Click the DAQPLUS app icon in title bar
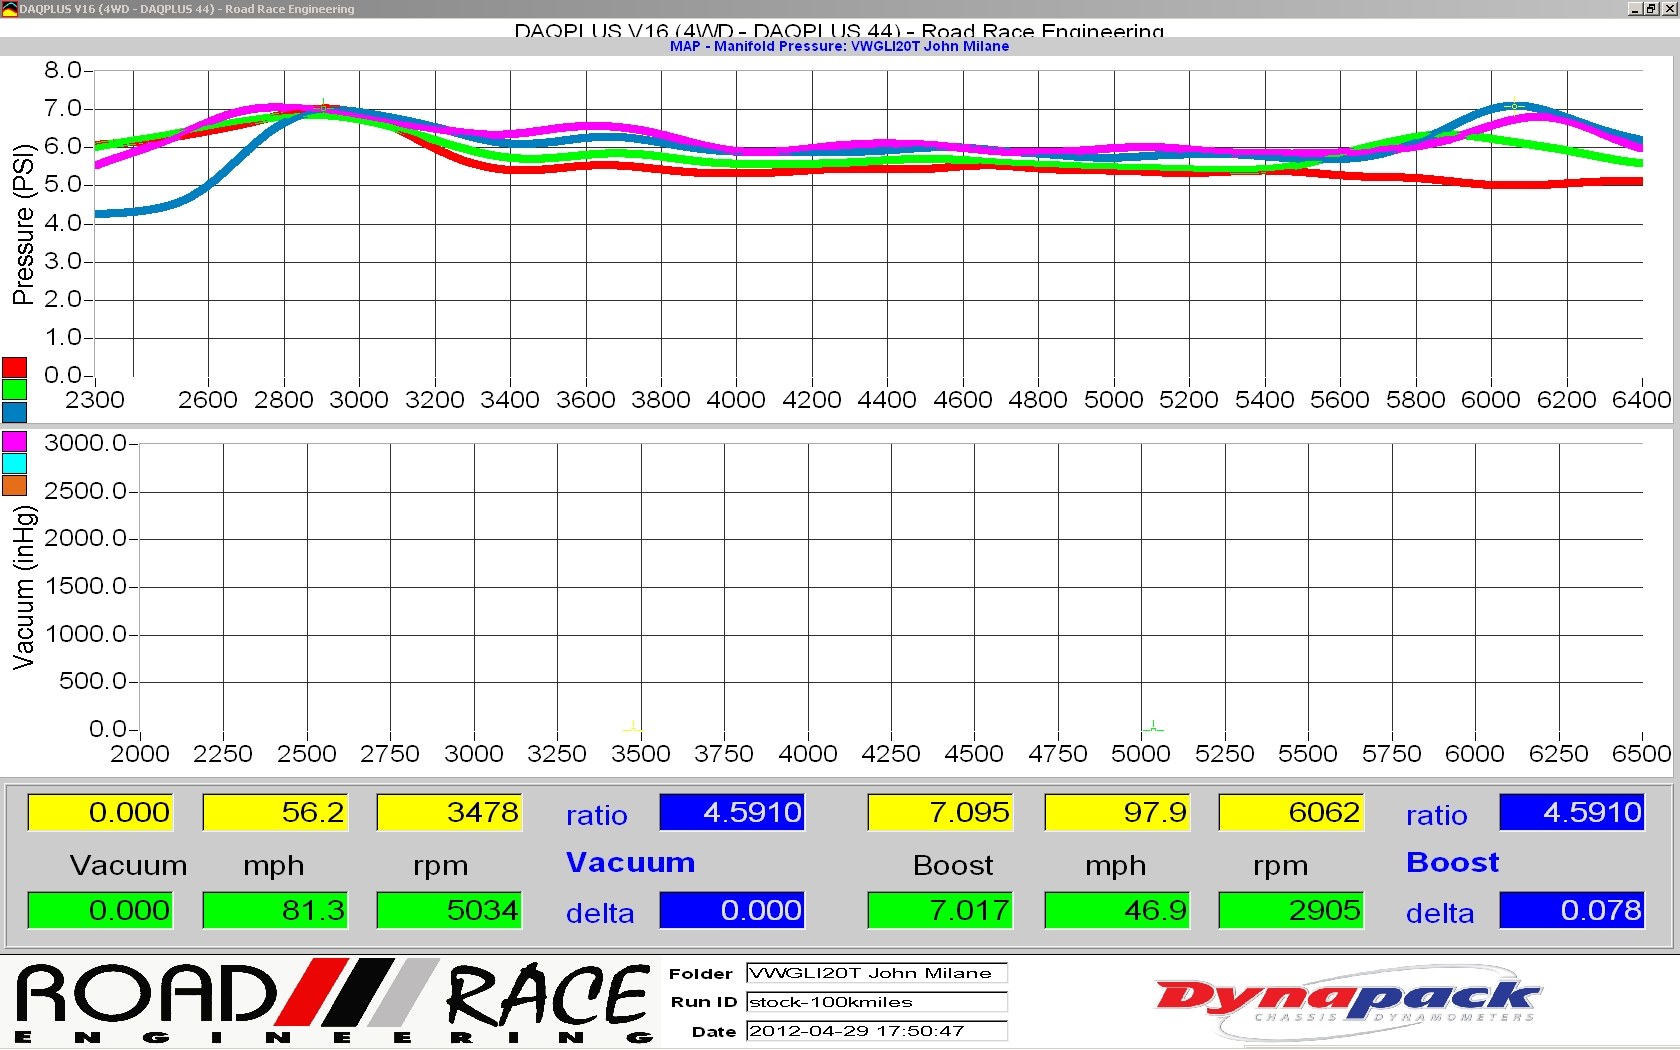The height and width of the screenshot is (1050, 1680). click(9, 9)
